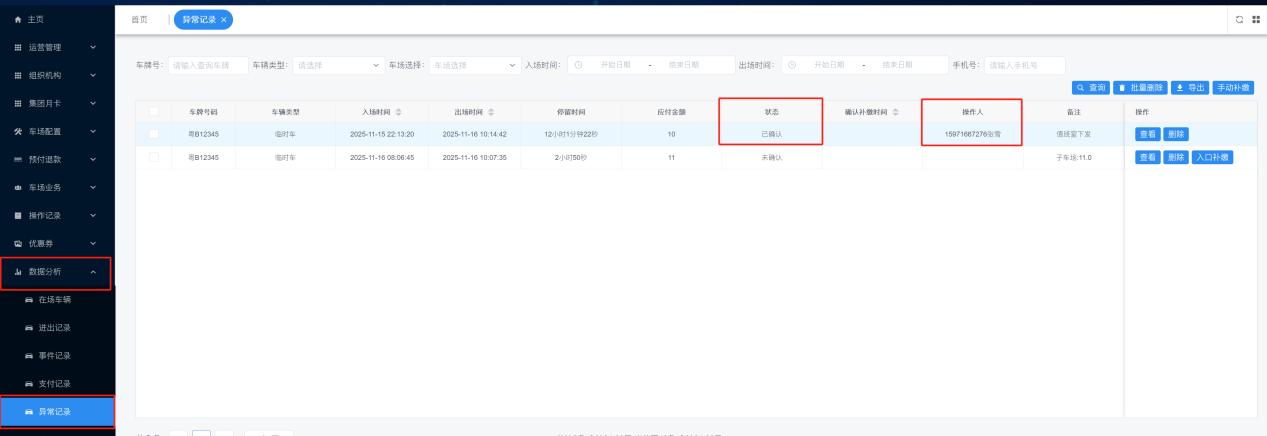The width and height of the screenshot is (1267, 436).
Task: Expand 集团月卡 using its chevron
Action: click(93, 103)
